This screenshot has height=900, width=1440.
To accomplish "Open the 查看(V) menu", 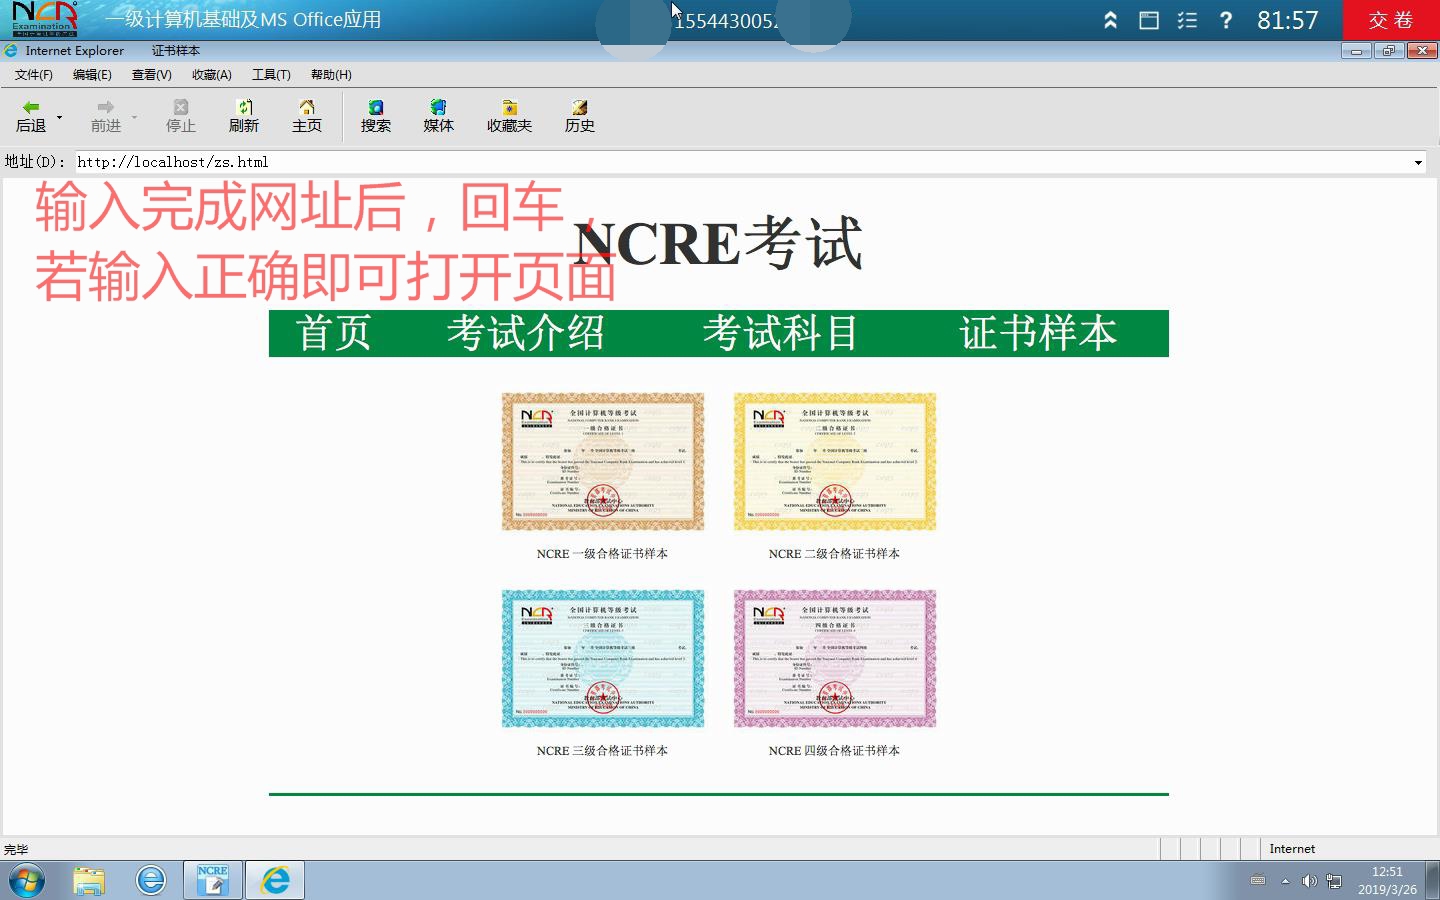I will coord(152,75).
